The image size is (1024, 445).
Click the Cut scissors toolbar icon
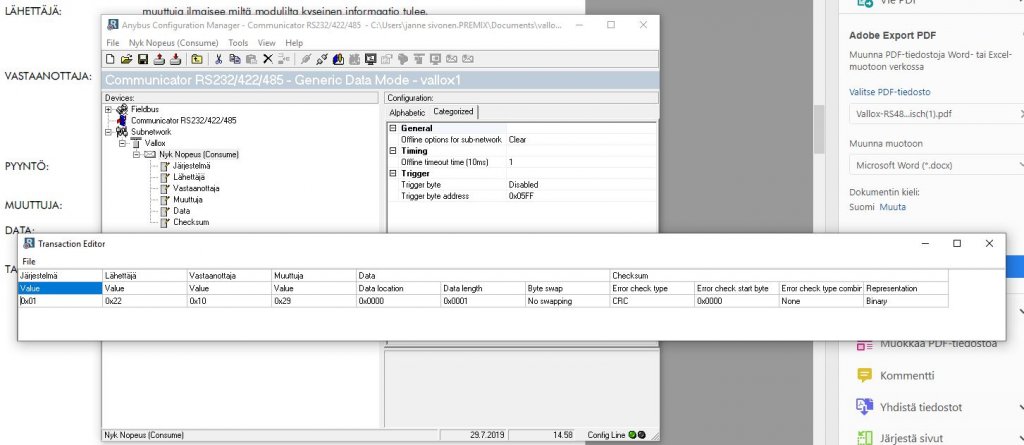(218, 59)
